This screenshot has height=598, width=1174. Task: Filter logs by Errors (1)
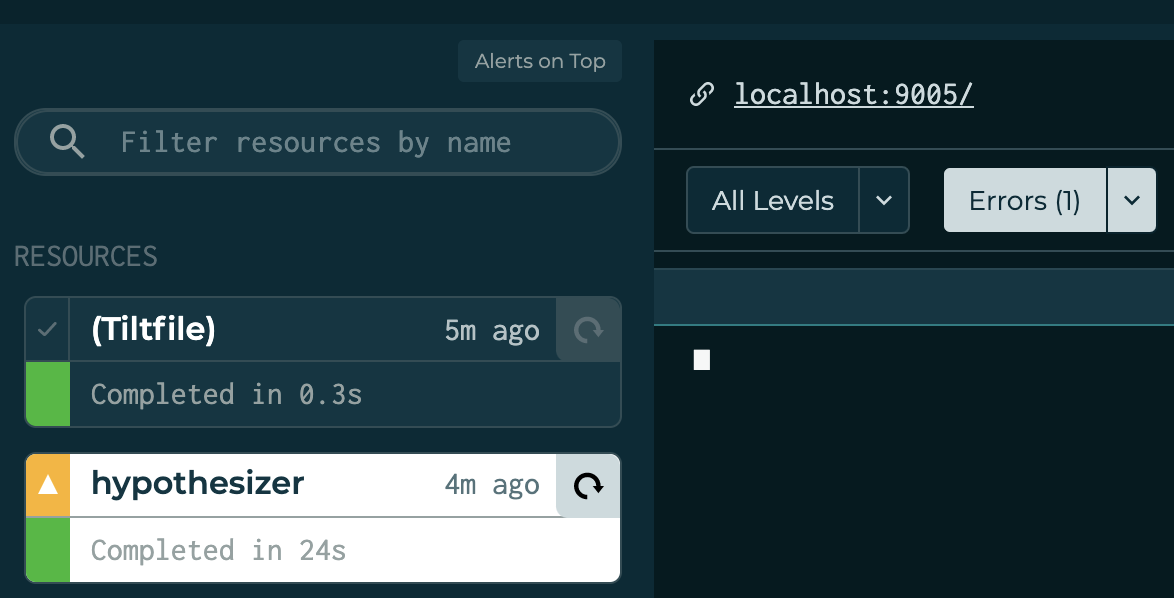[1024, 201]
